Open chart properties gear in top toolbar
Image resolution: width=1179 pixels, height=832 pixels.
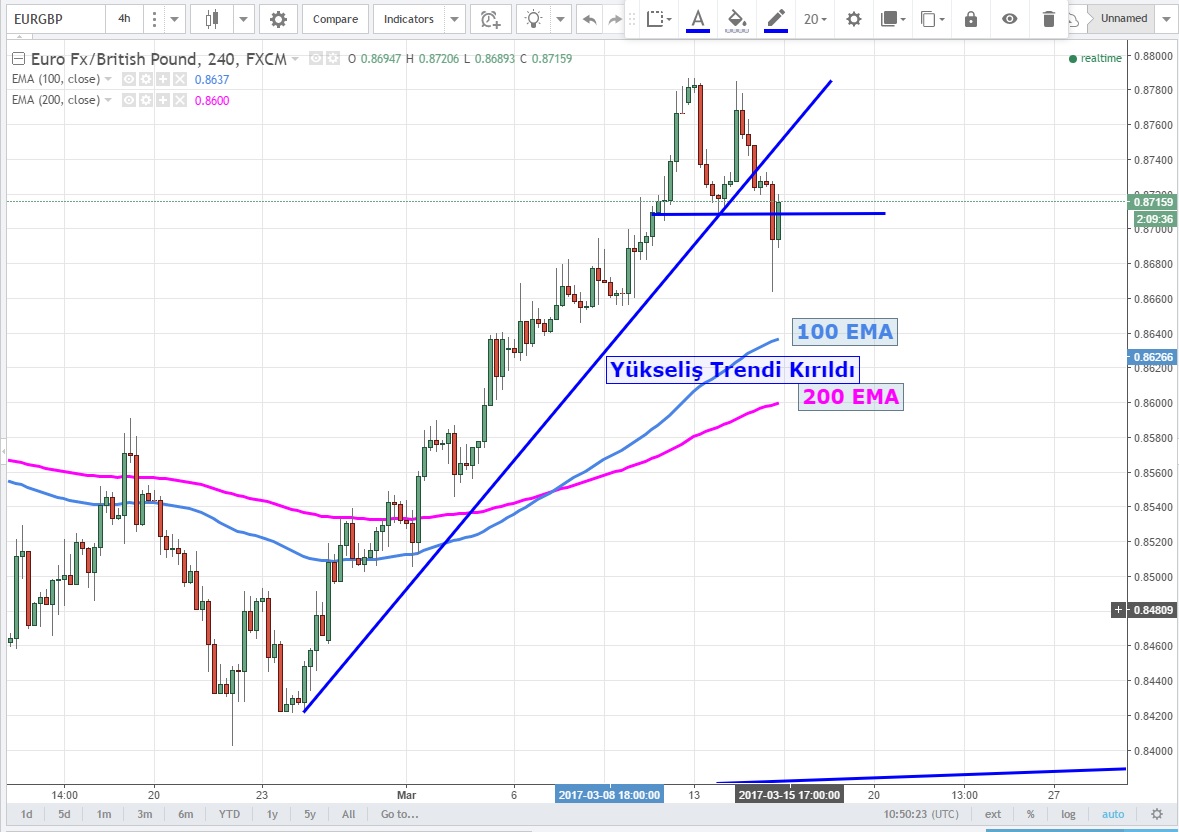pos(278,19)
